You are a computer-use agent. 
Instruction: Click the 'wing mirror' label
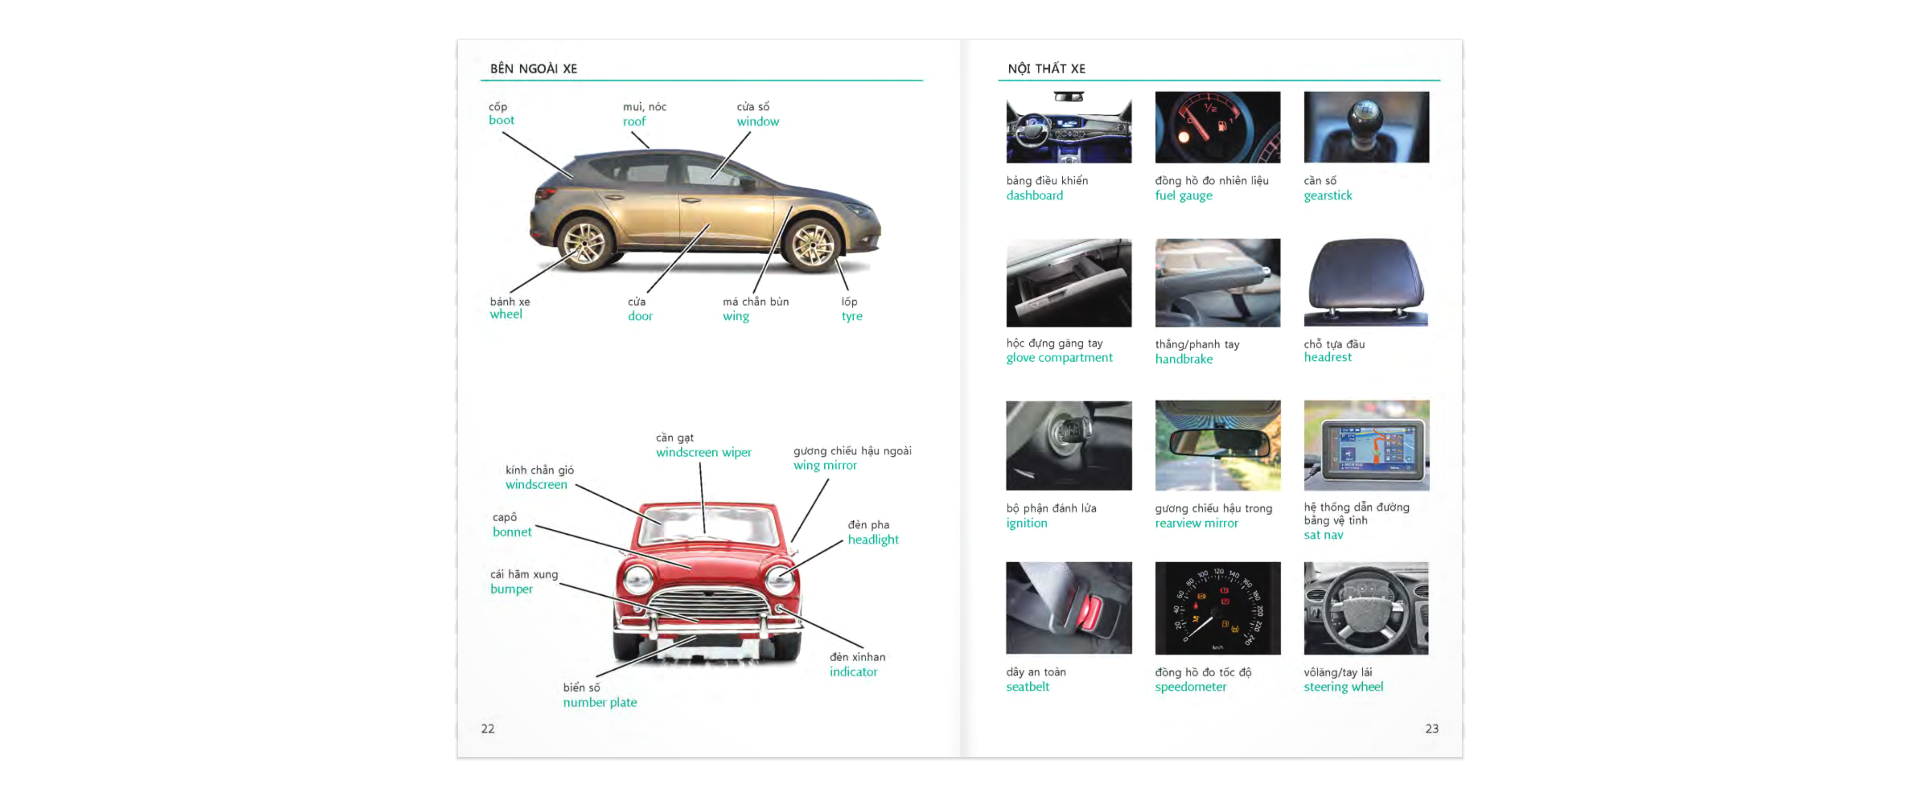pos(825,465)
